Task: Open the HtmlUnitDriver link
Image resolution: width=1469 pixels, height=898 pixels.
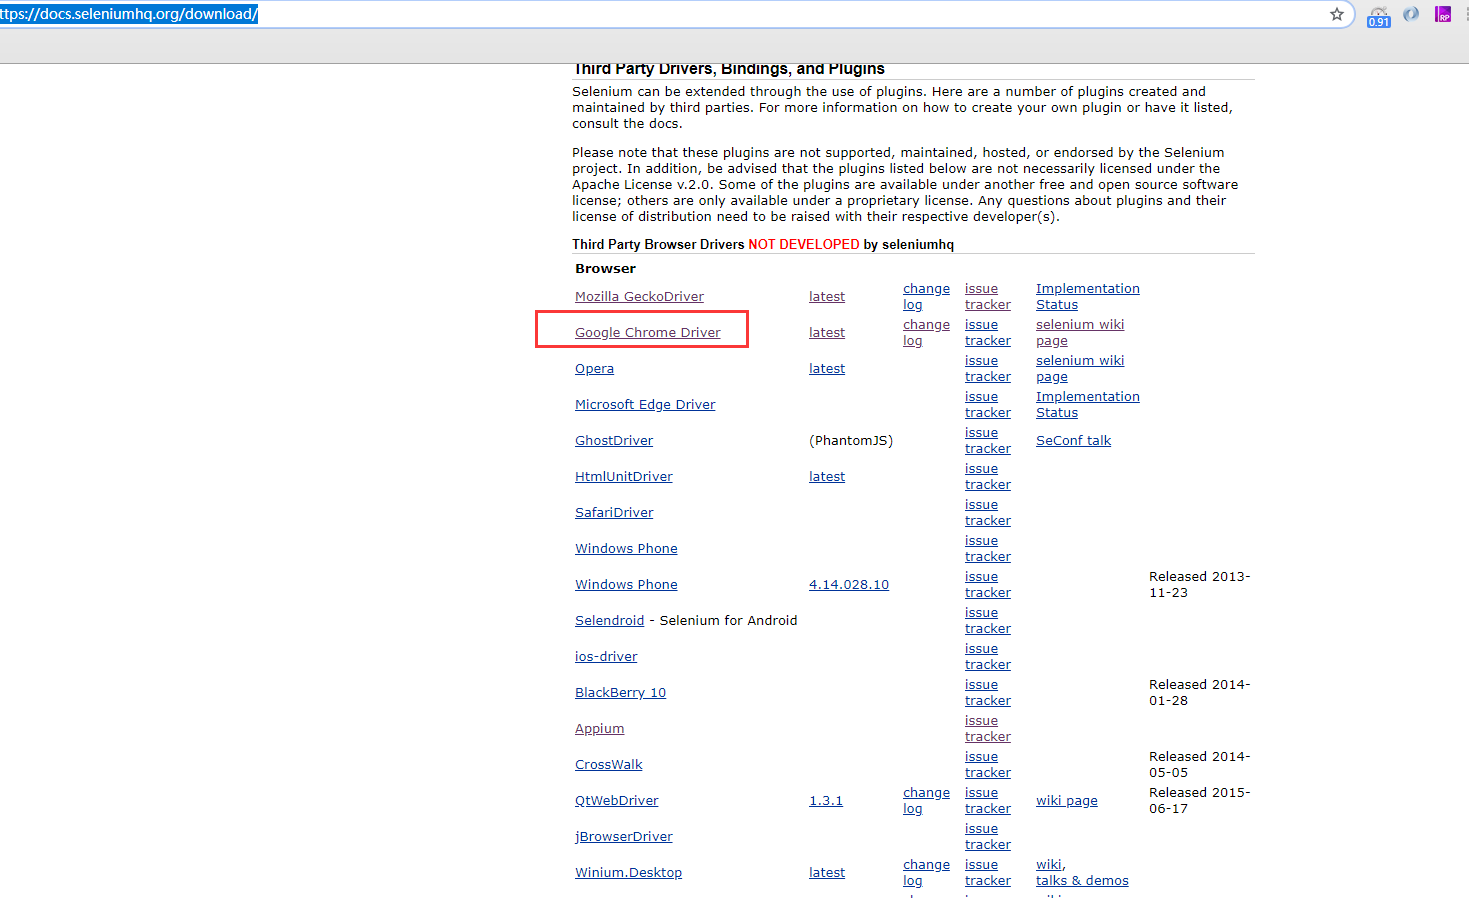Action: point(624,476)
